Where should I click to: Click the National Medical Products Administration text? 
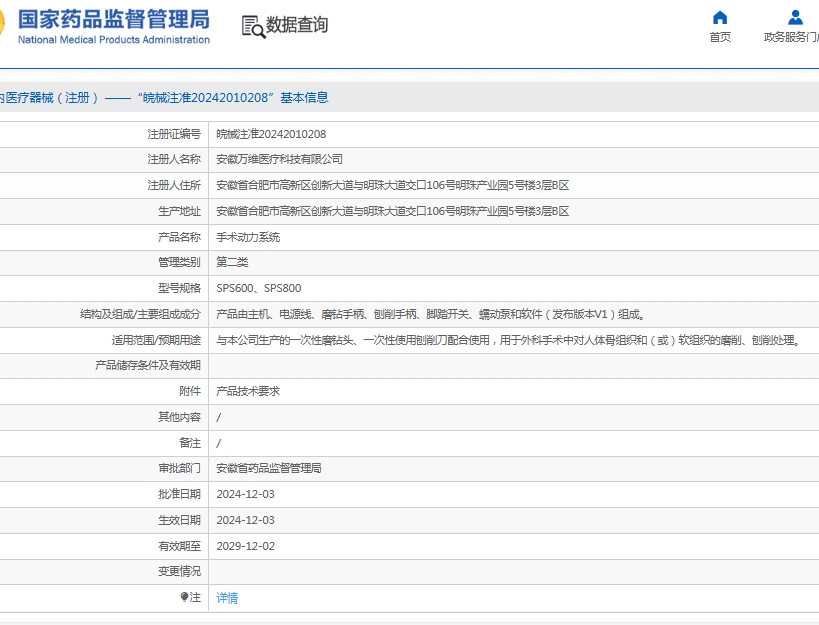(x=114, y=40)
